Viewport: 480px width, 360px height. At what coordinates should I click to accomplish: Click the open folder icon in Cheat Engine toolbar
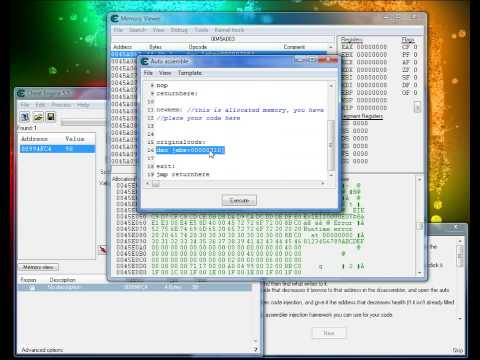[38, 117]
